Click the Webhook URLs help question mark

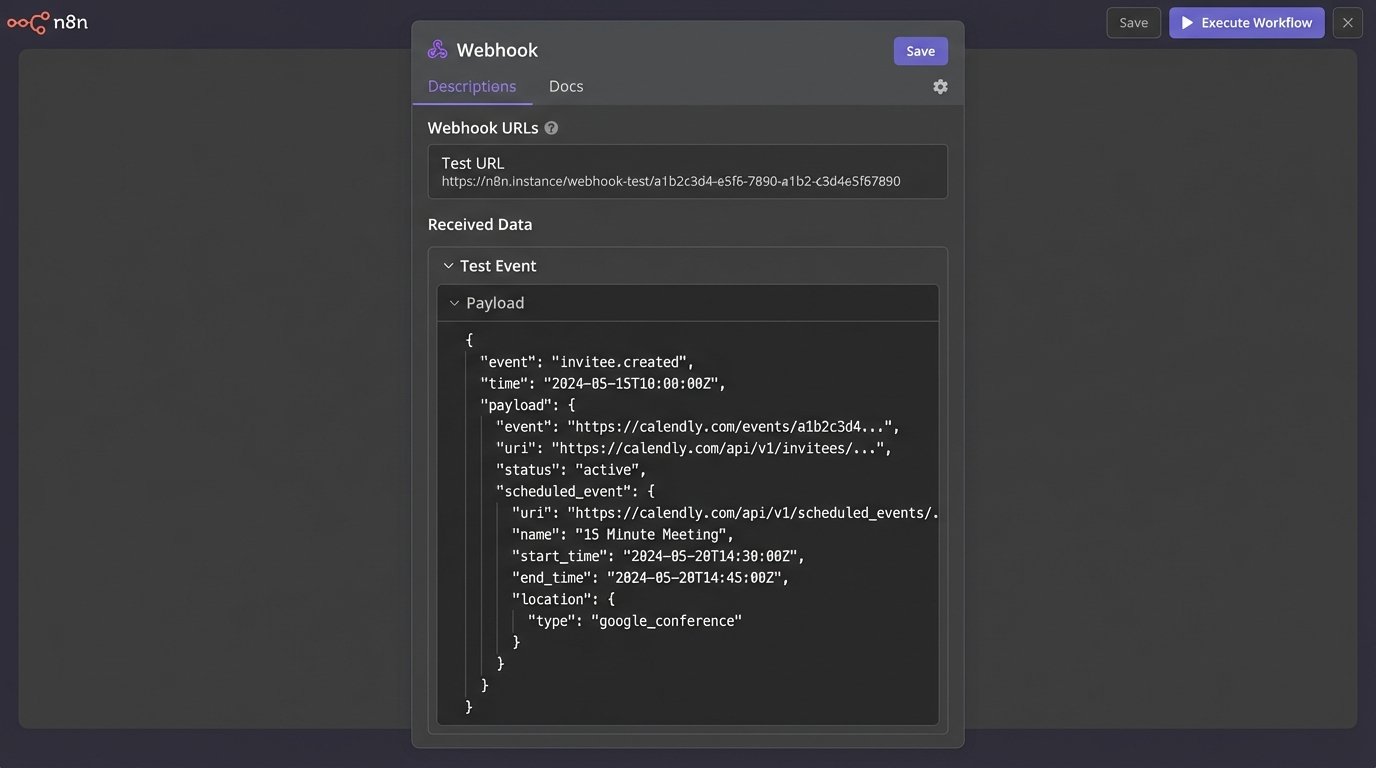(x=551, y=128)
